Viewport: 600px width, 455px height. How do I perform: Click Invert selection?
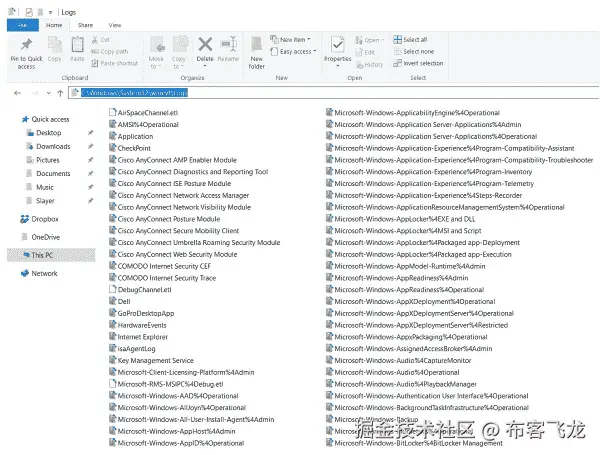tap(418, 63)
